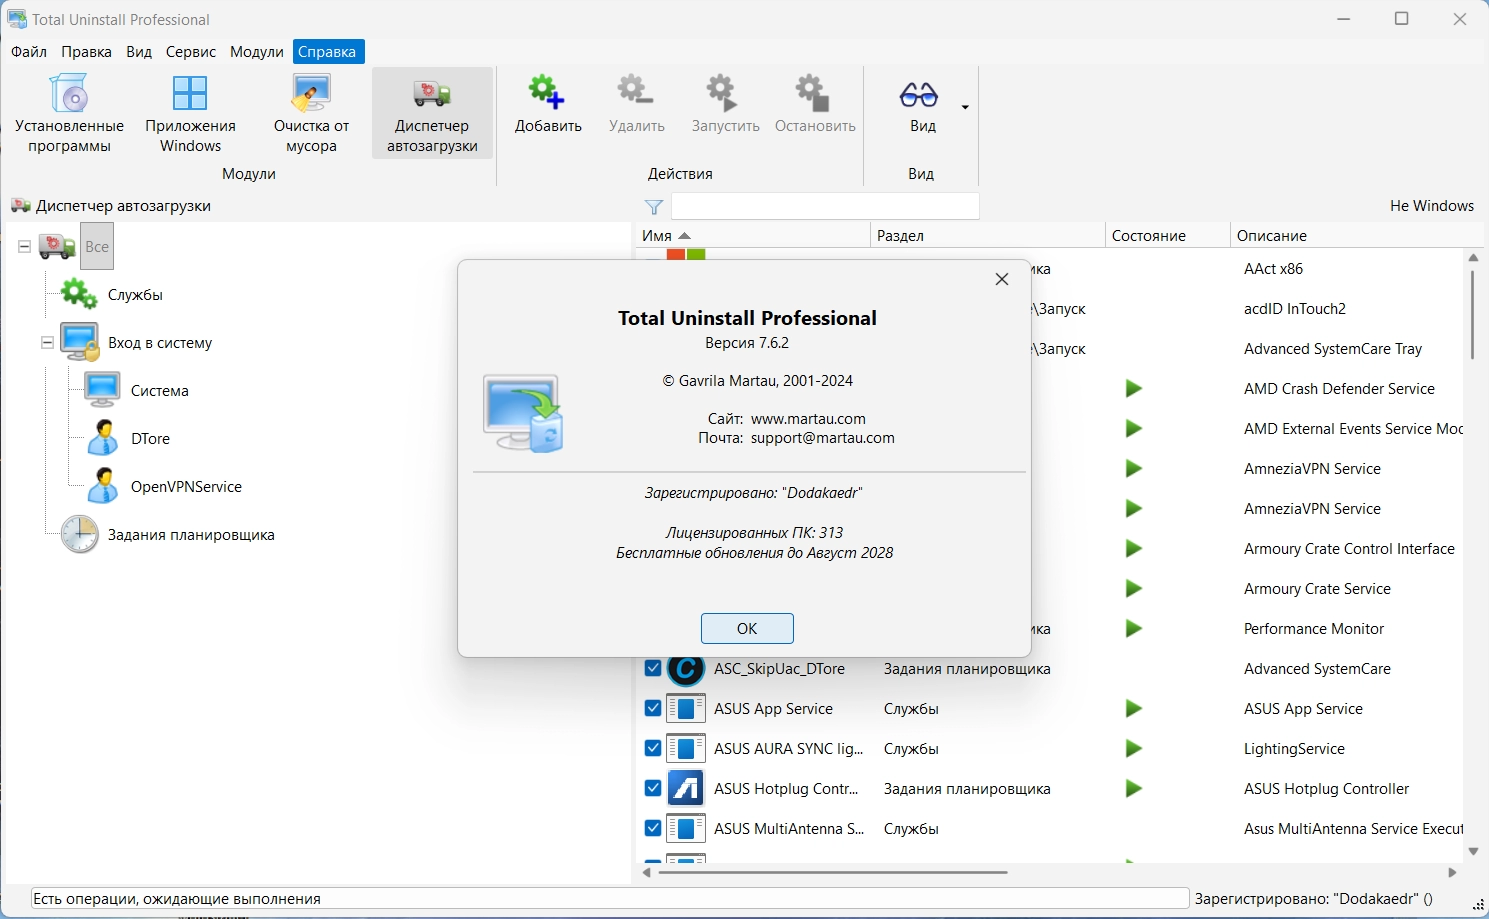This screenshot has width=1489, height=919.
Task: Click the running-state arrow for Performance Monitor
Action: pyautogui.click(x=1133, y=629)
